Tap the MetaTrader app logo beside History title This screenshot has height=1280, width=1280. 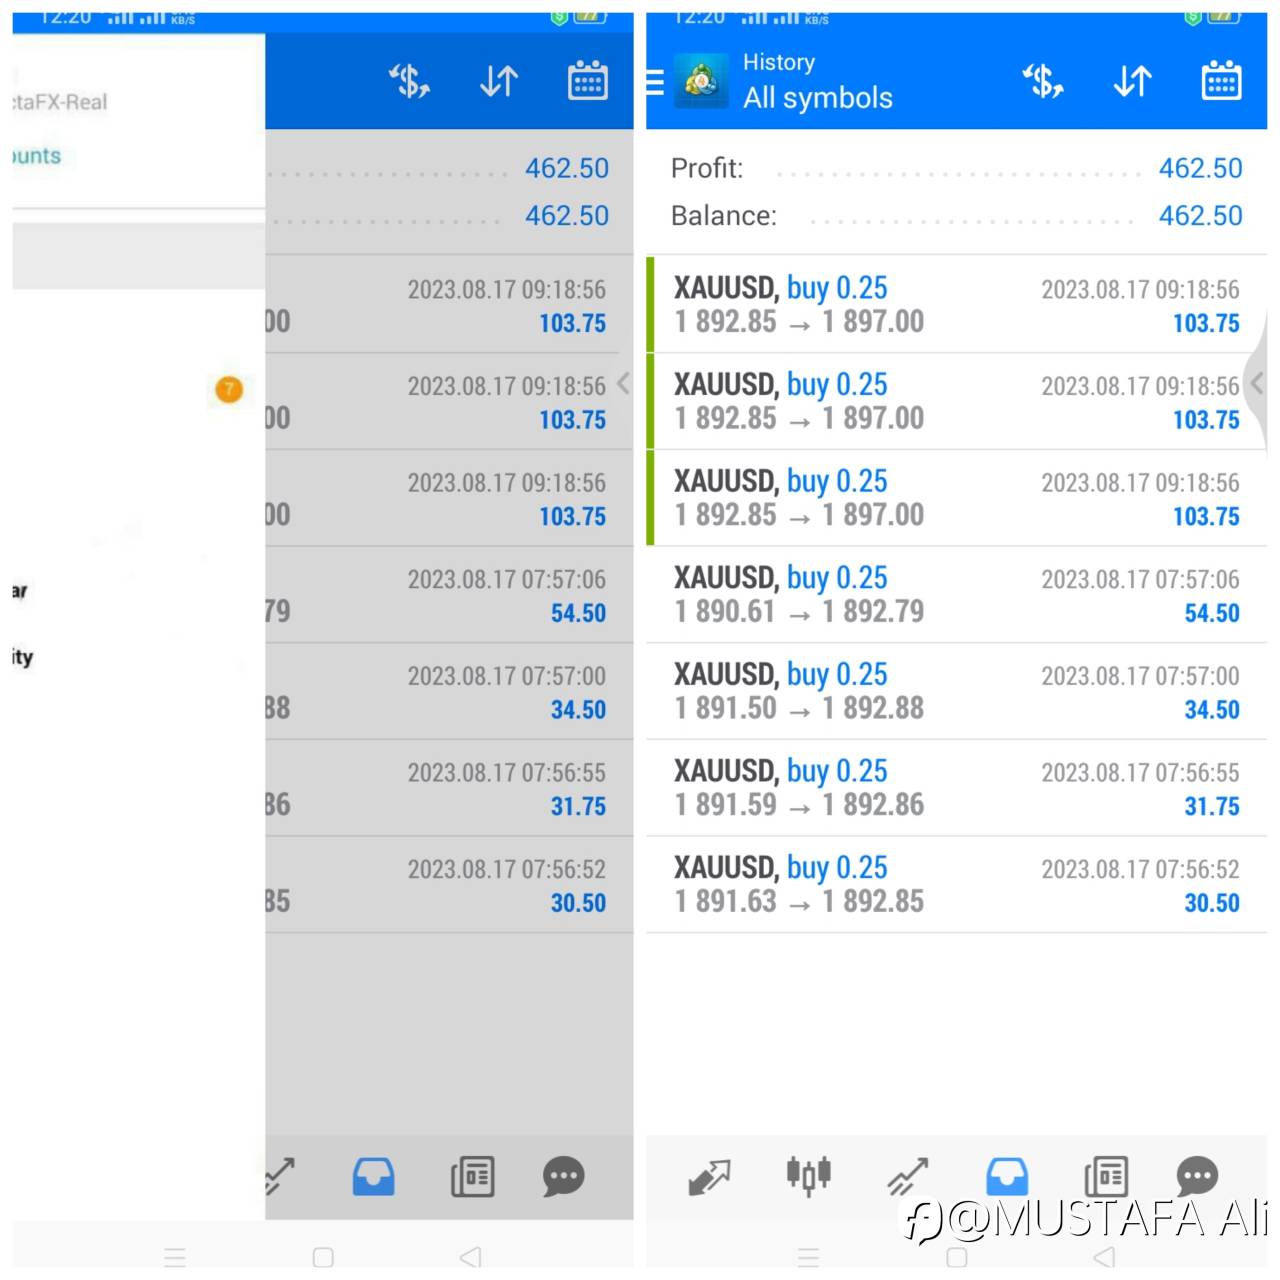(x=701, y=81)
